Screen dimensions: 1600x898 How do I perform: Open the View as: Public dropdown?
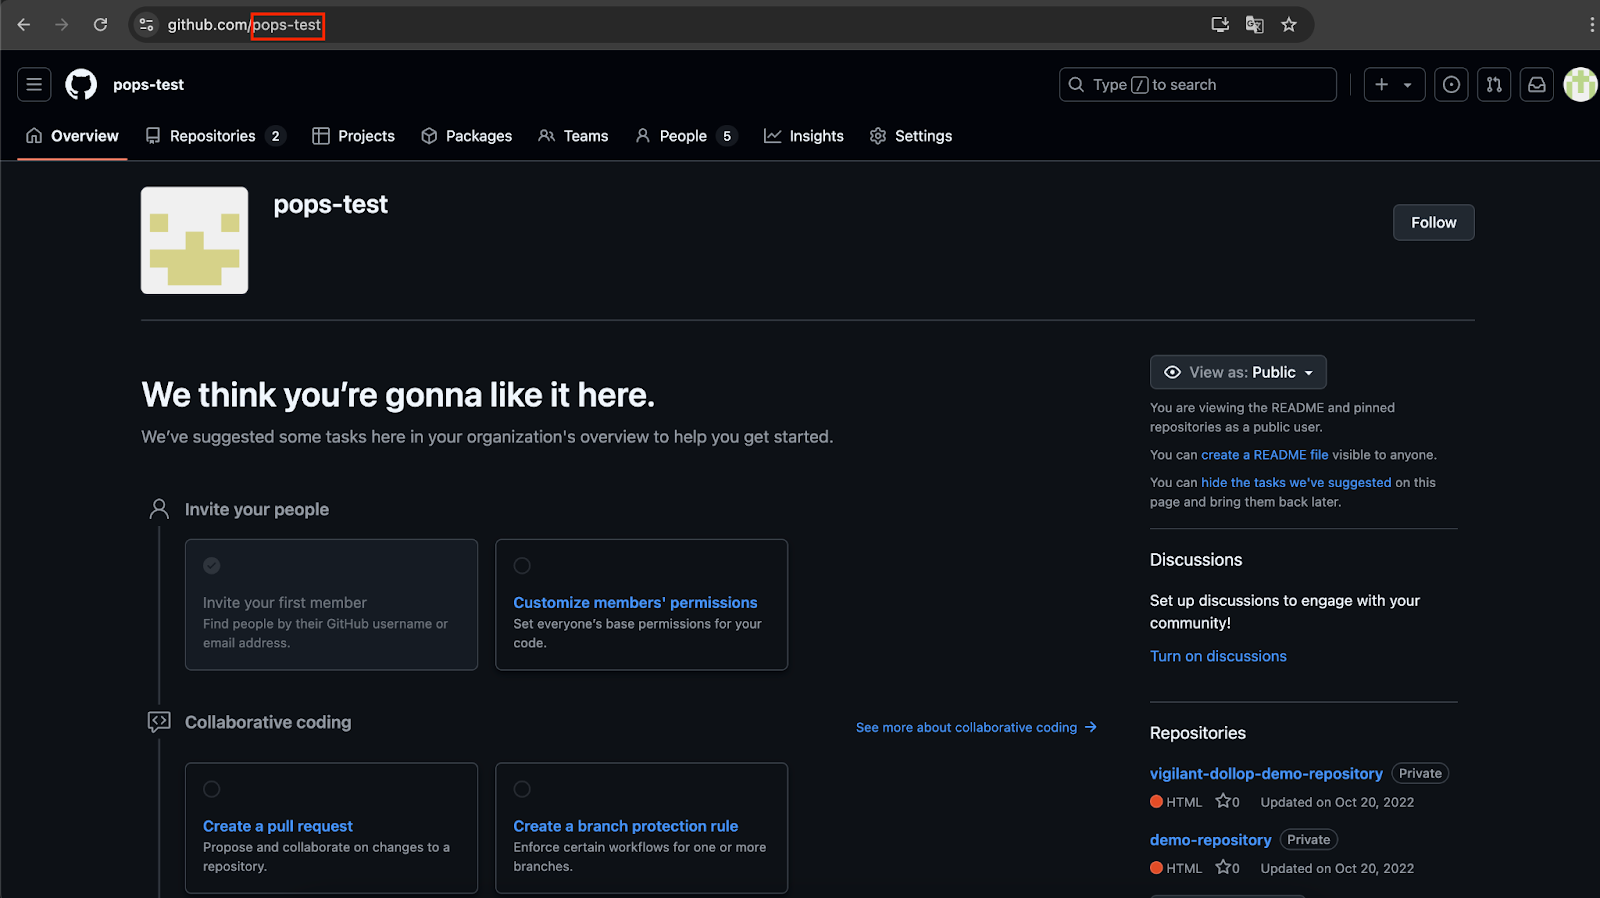(1238, 372)
